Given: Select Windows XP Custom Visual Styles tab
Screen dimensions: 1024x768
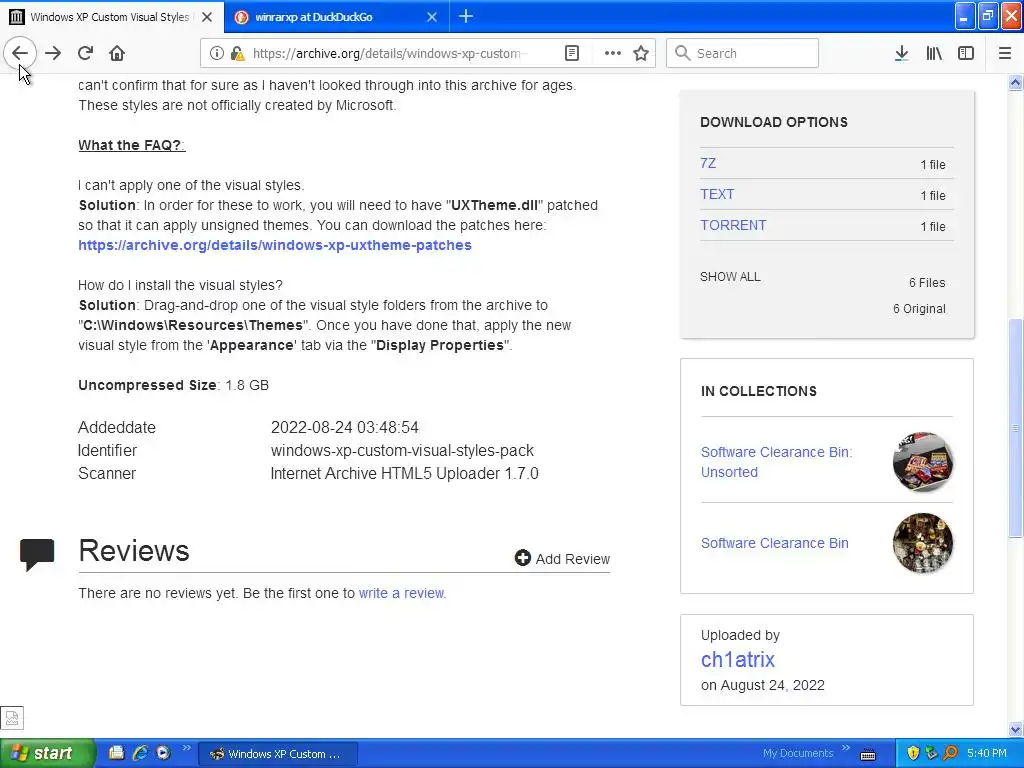Looking at the screenshot, I should pyautogui.click(x=111, y=17).
